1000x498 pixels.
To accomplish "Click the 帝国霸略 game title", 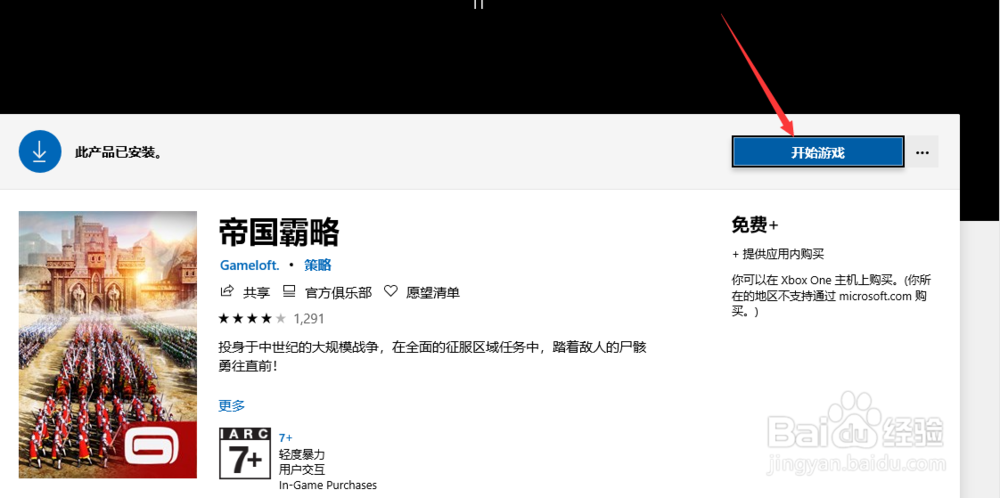I will (279, 232).
